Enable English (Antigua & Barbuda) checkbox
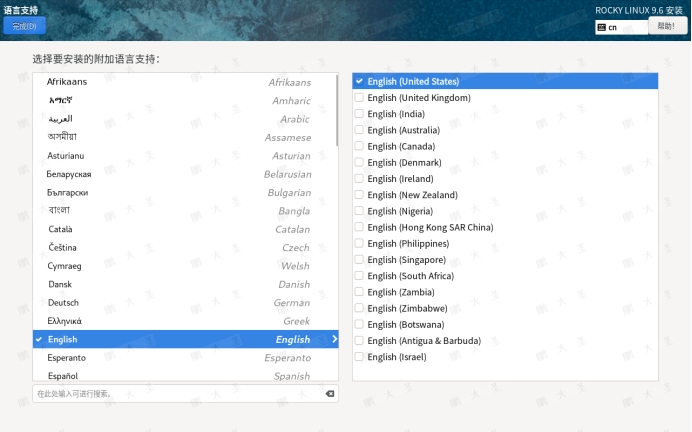The image size is (692, 432). [x=359, y=341]
